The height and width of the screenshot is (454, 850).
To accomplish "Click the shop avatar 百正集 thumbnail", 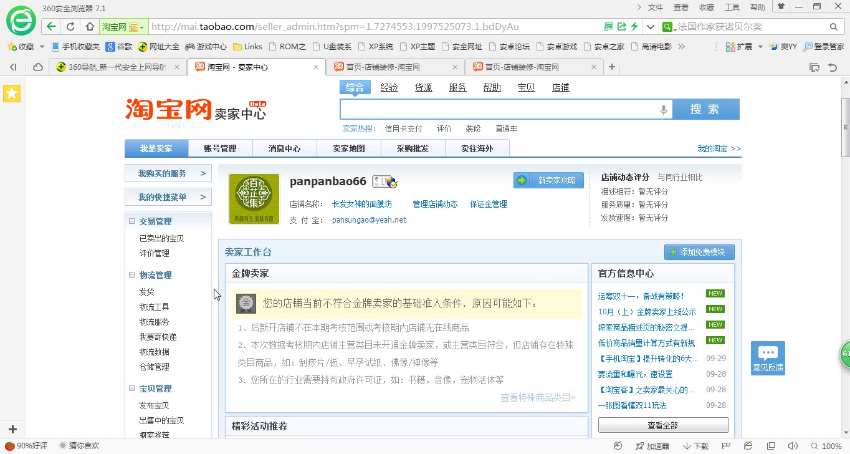I will click(254, 199).
